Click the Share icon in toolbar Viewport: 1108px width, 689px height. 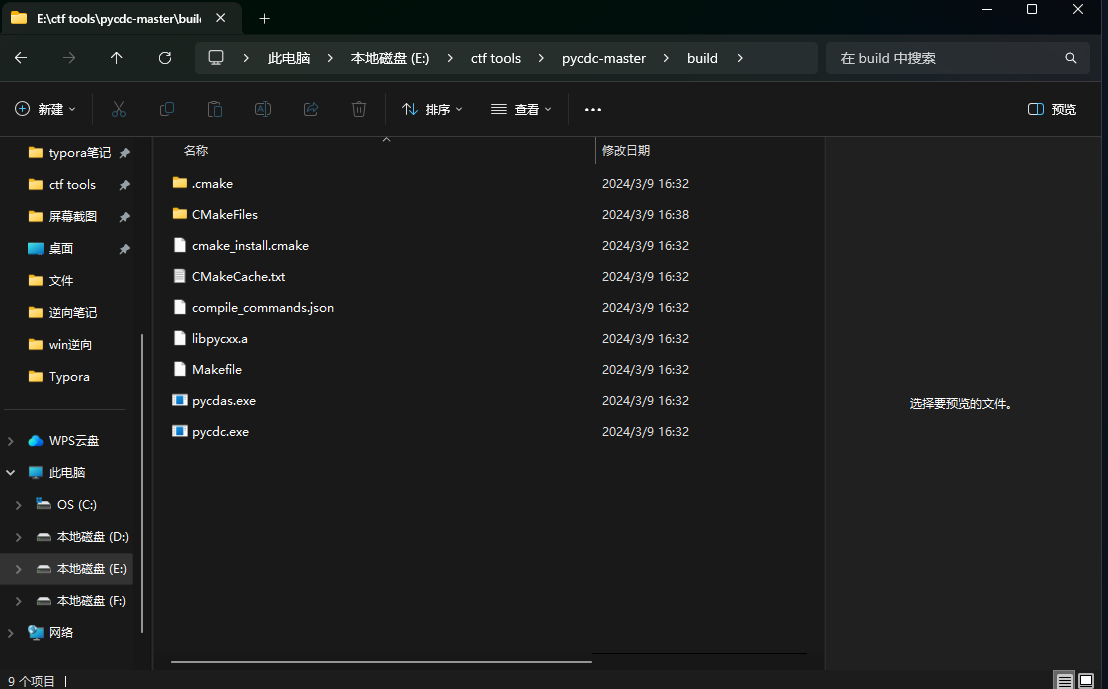(x=311, y=109)
